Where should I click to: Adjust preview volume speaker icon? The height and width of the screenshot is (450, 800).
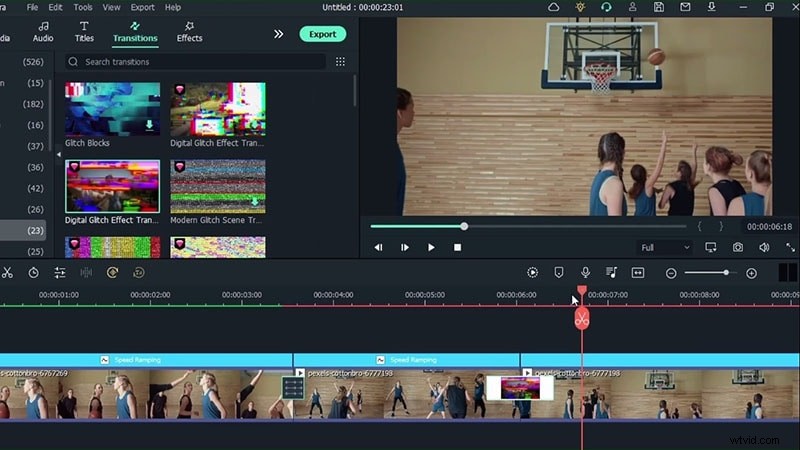(764, 247)
